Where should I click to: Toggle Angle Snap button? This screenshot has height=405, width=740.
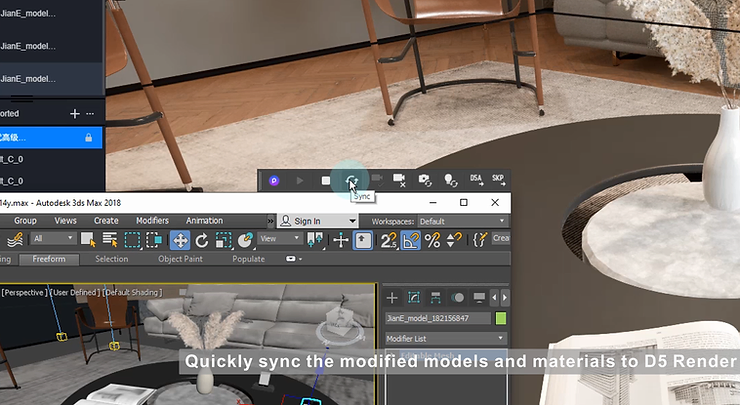(410, 240)
